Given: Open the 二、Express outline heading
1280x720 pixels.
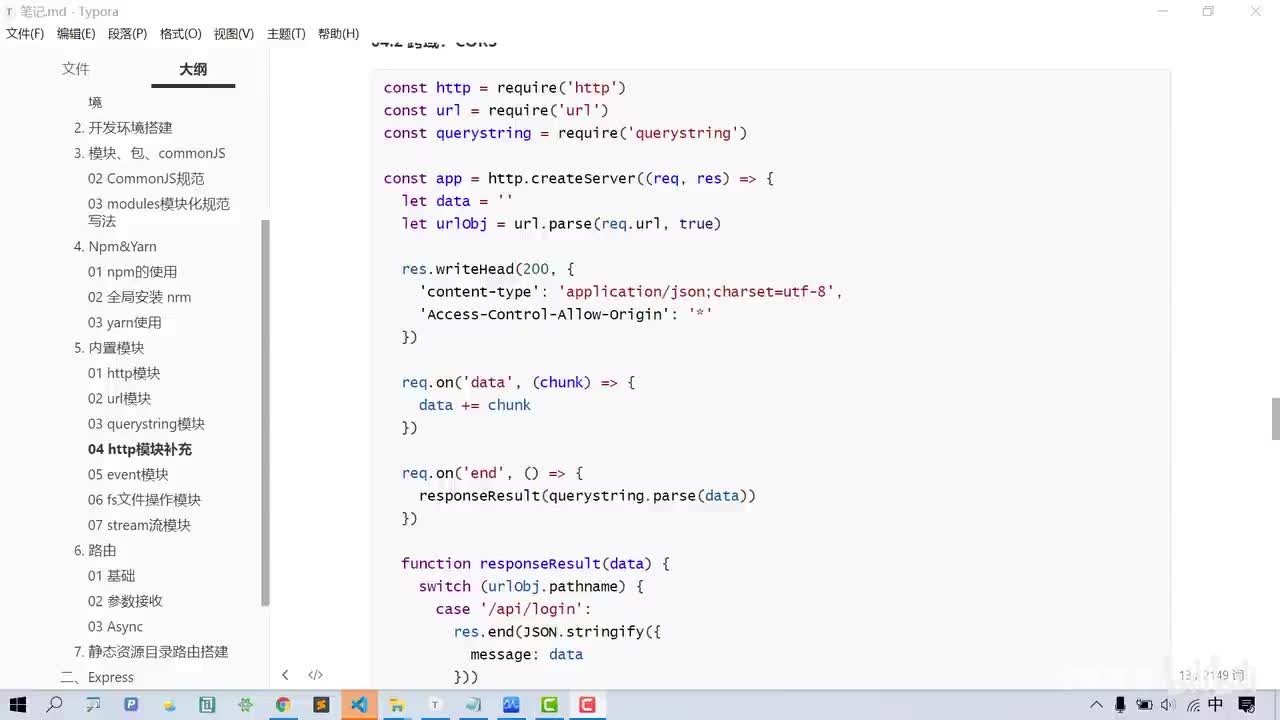Looking at the screenshot, I should click(97, 677).
